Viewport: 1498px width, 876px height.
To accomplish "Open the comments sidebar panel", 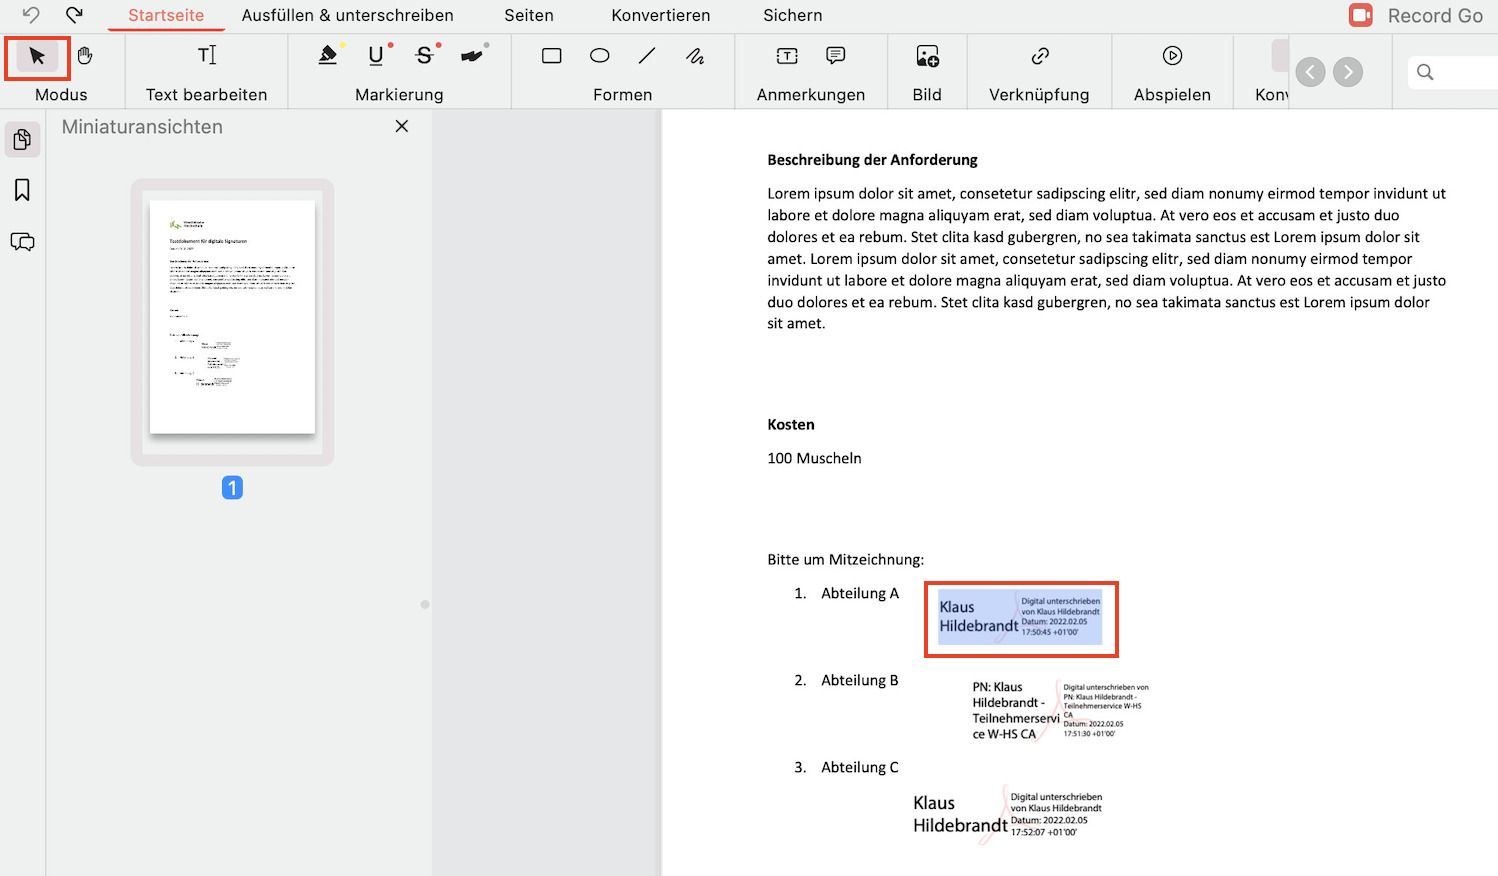I will point(22,242).
